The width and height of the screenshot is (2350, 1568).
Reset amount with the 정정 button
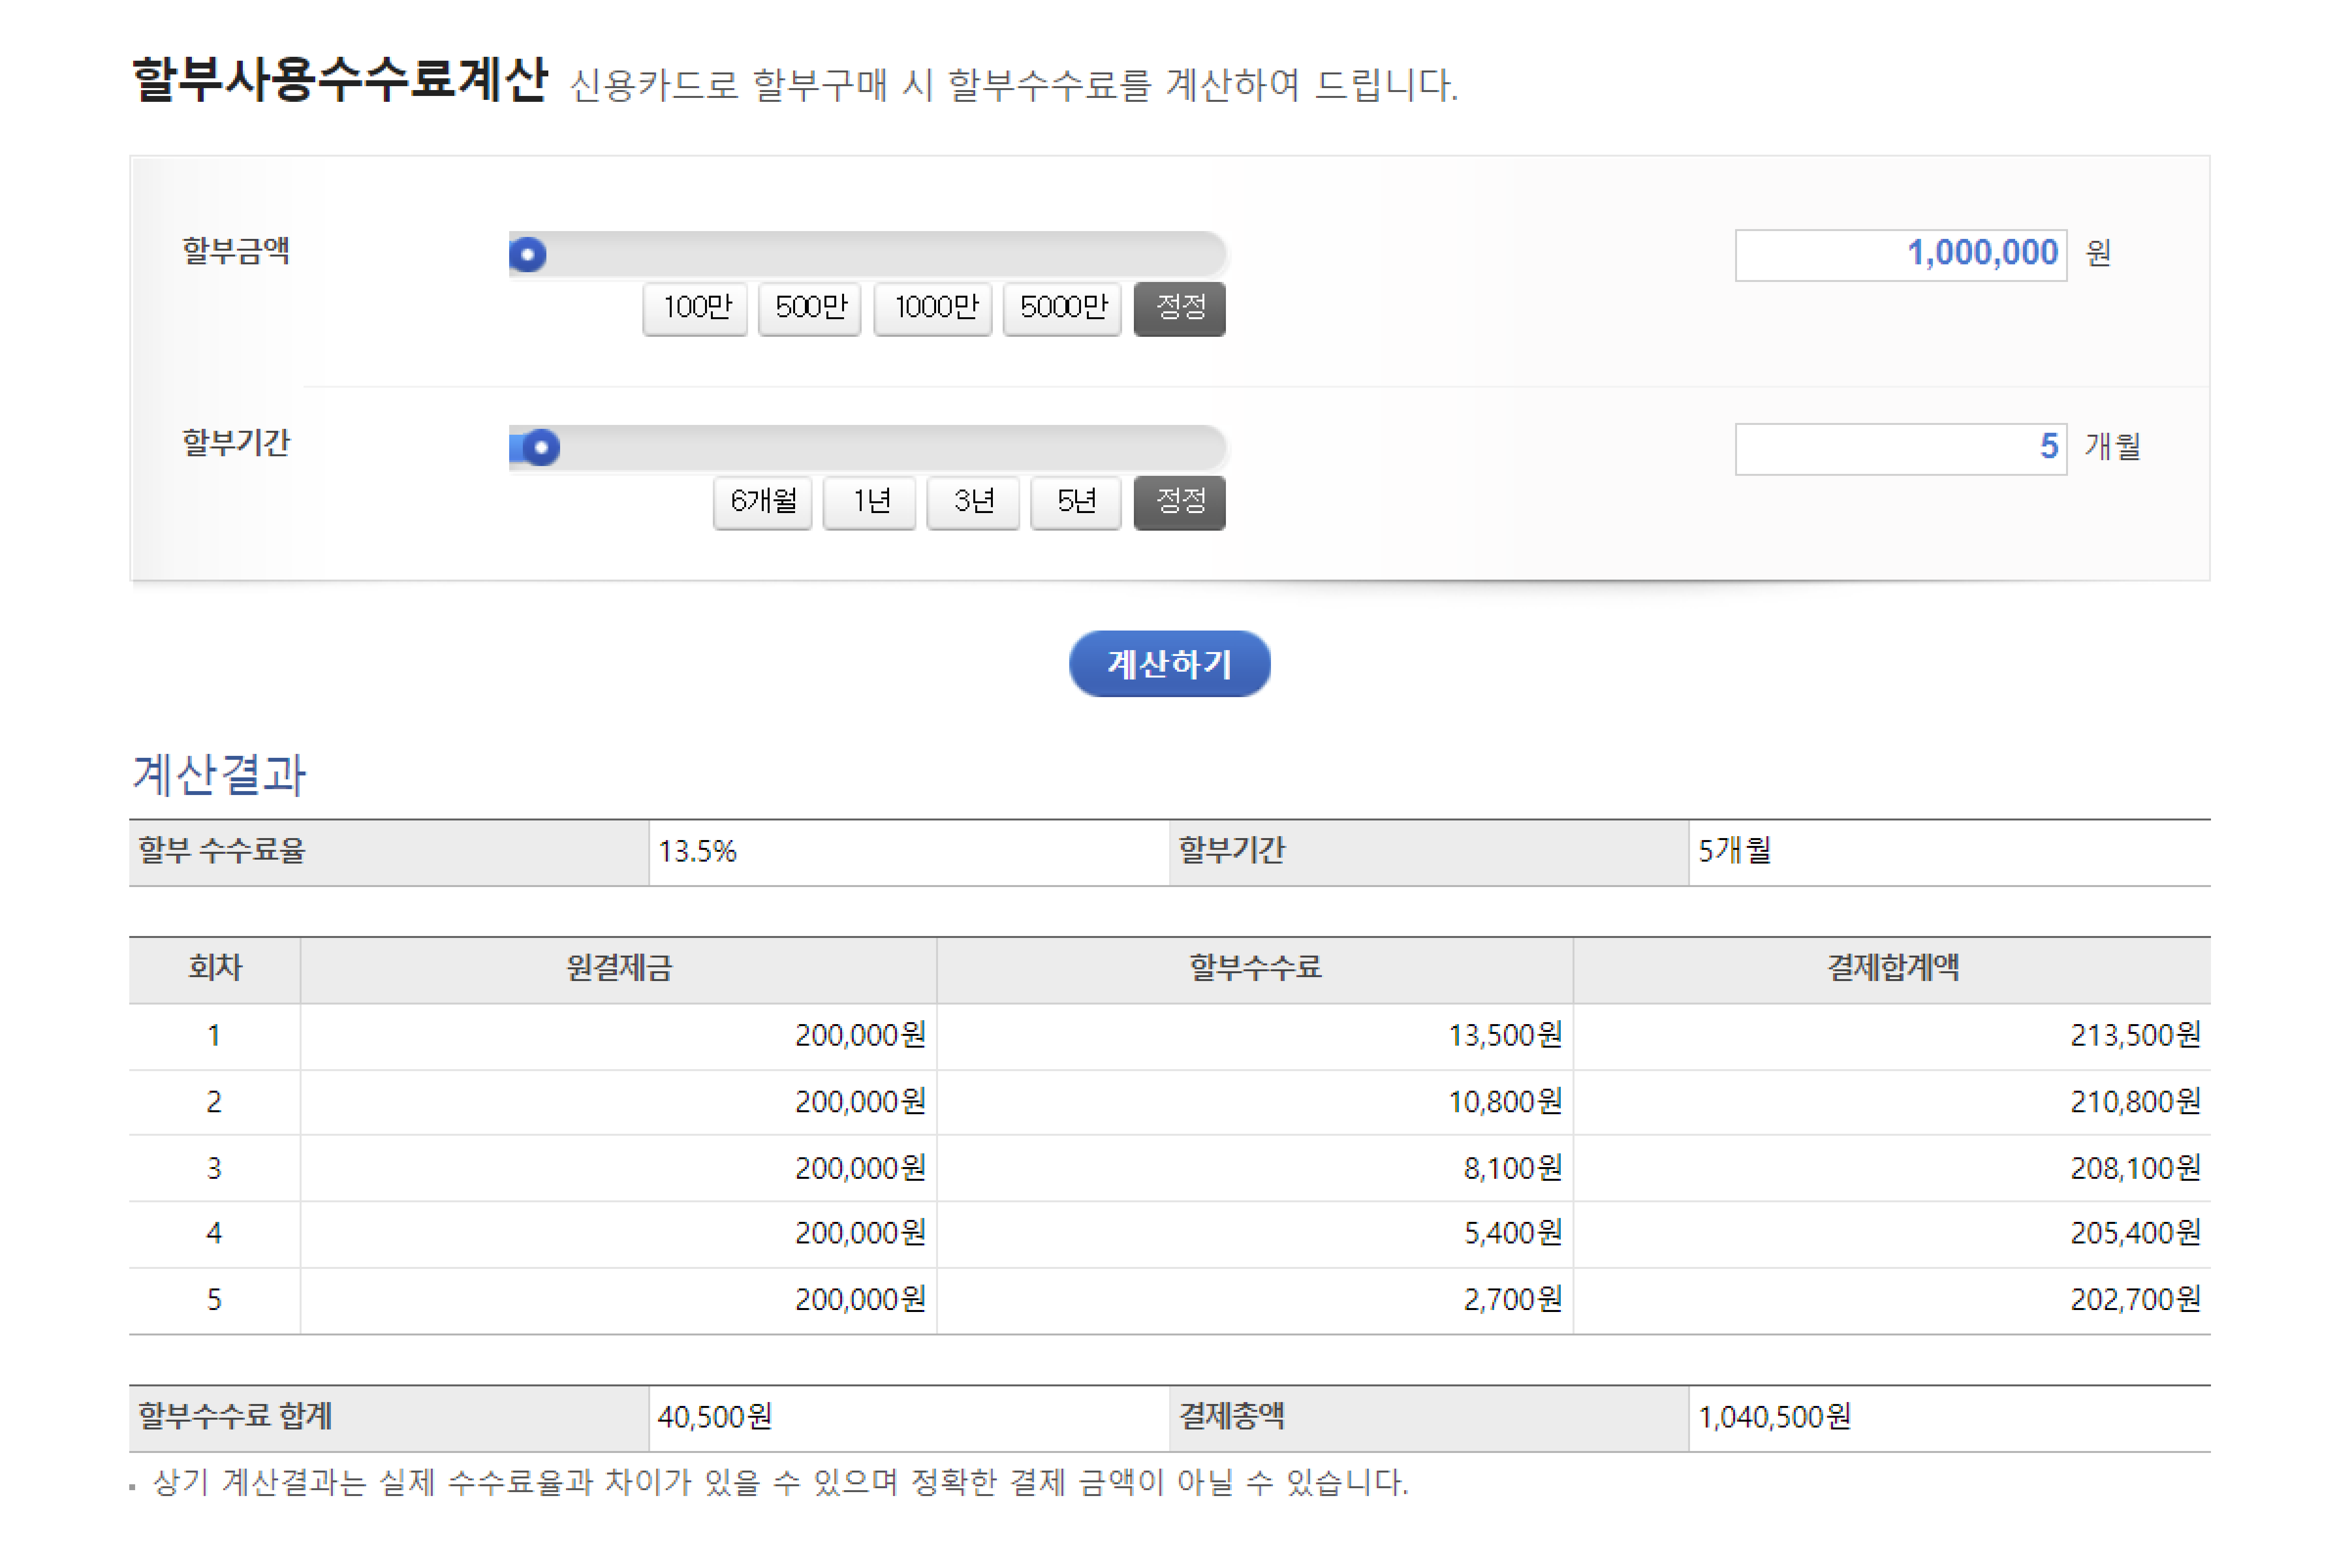tap(1180, 307)
